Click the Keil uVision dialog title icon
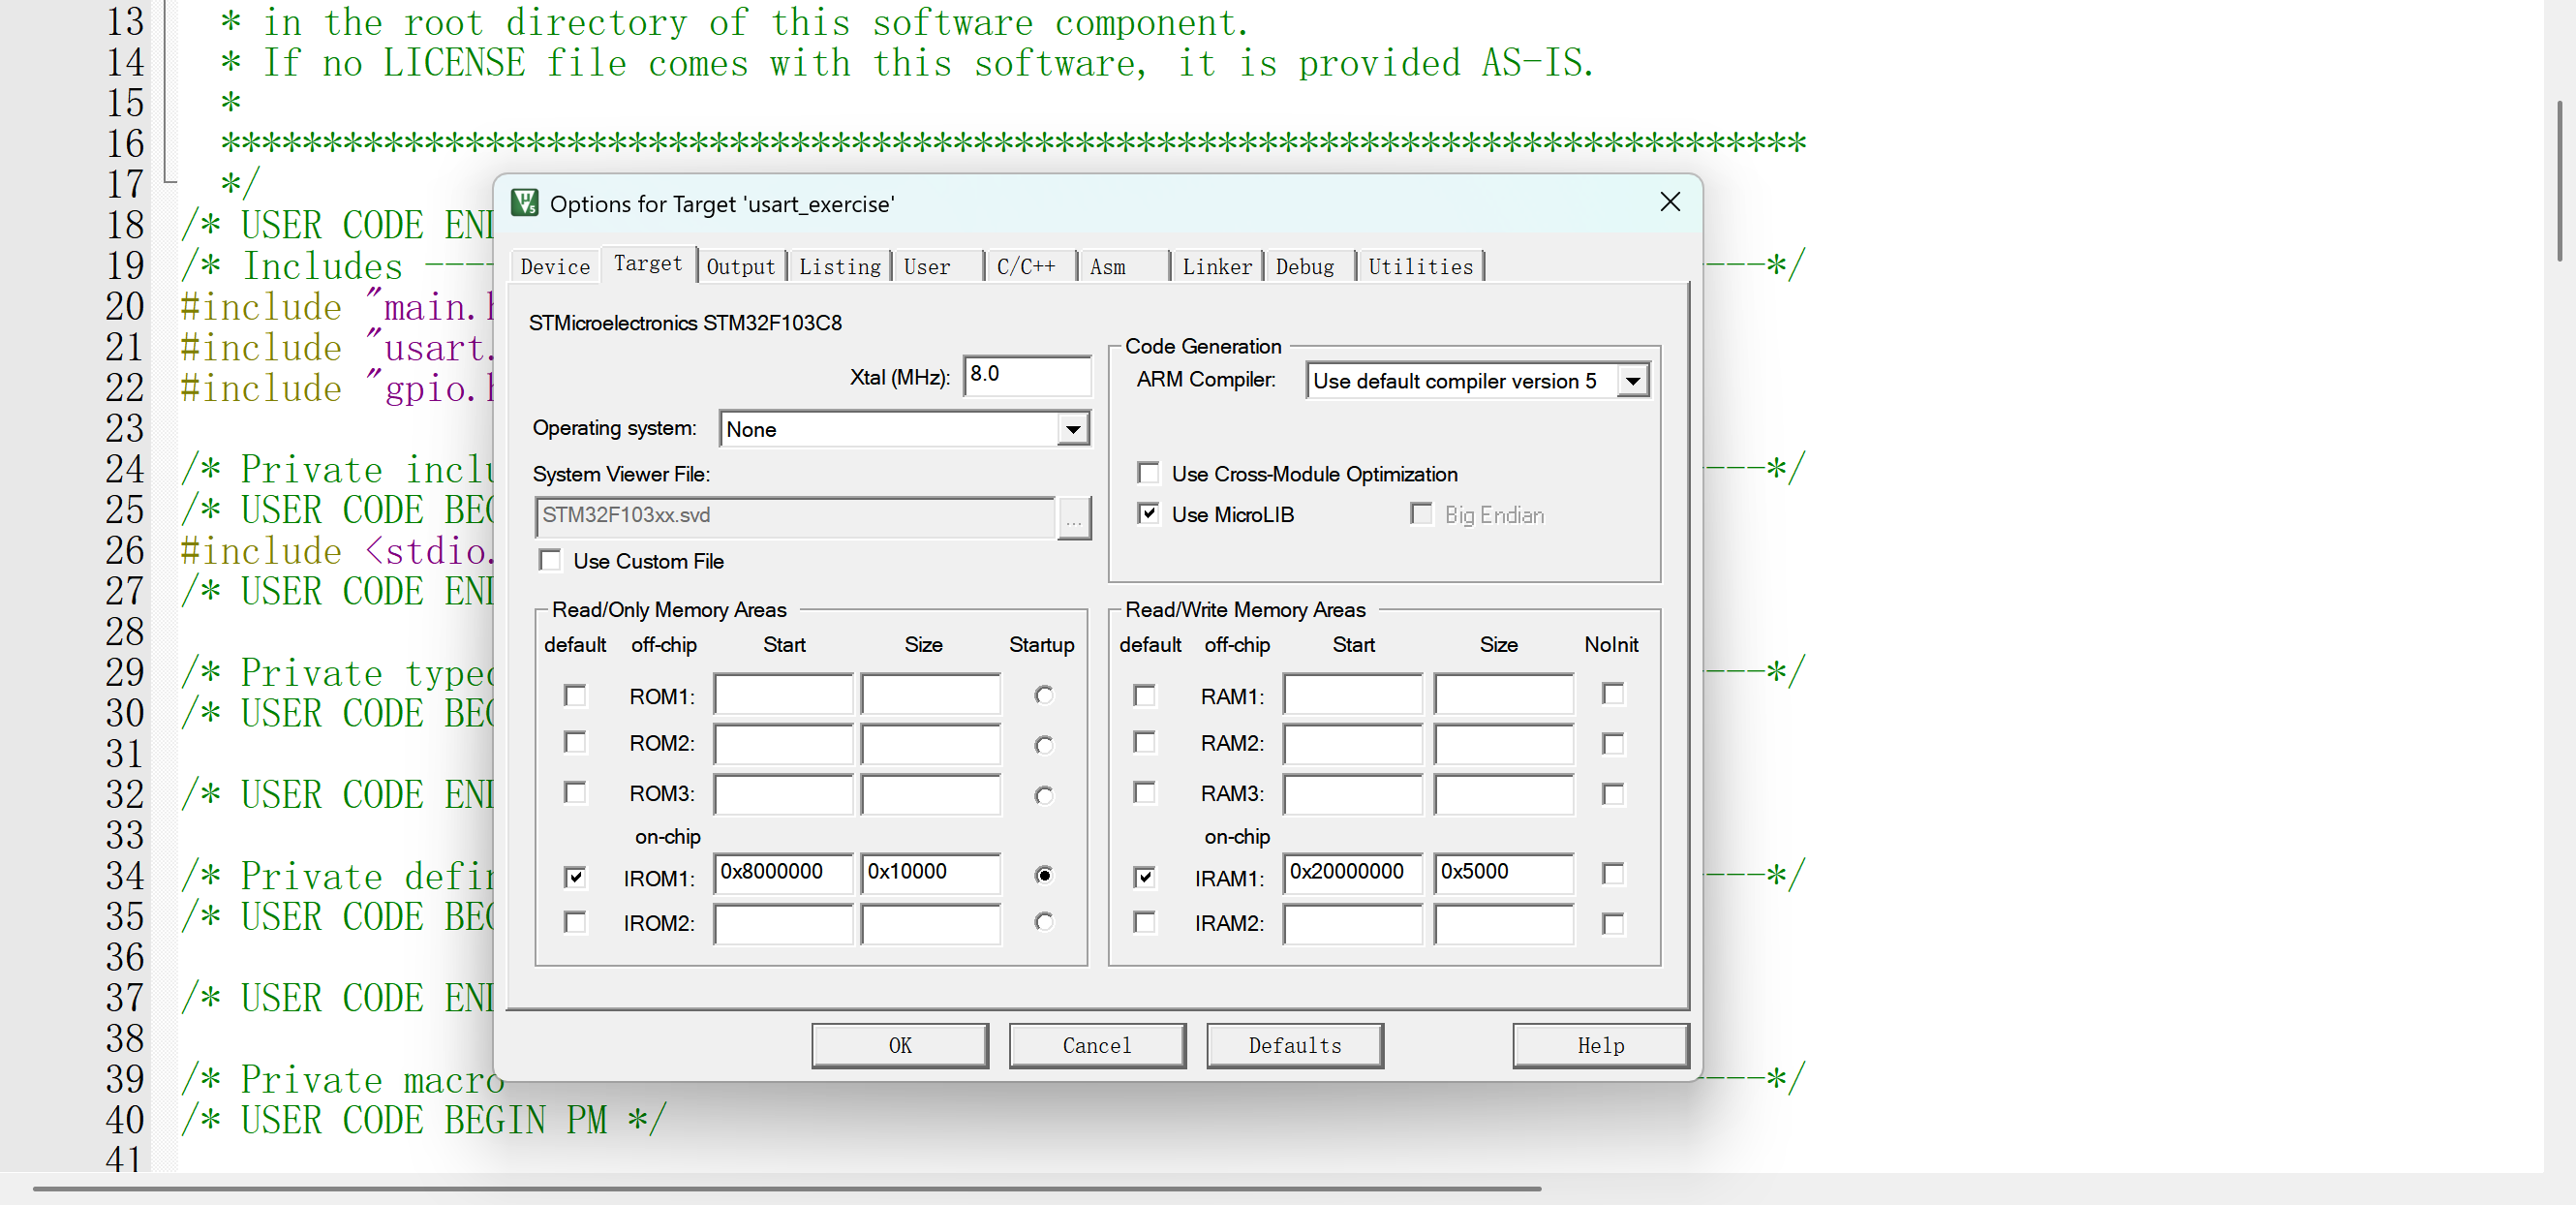 tap(524, 203)
